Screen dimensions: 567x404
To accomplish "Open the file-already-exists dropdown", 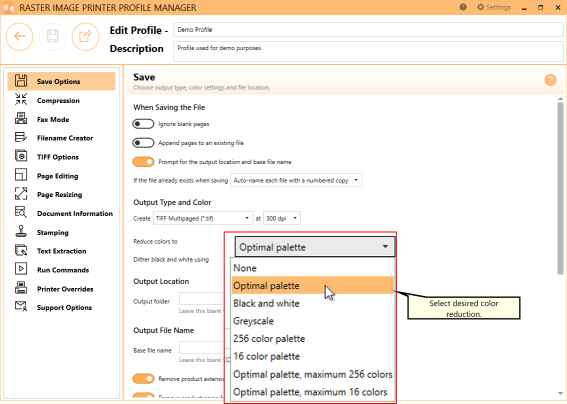I will [297, 180].
